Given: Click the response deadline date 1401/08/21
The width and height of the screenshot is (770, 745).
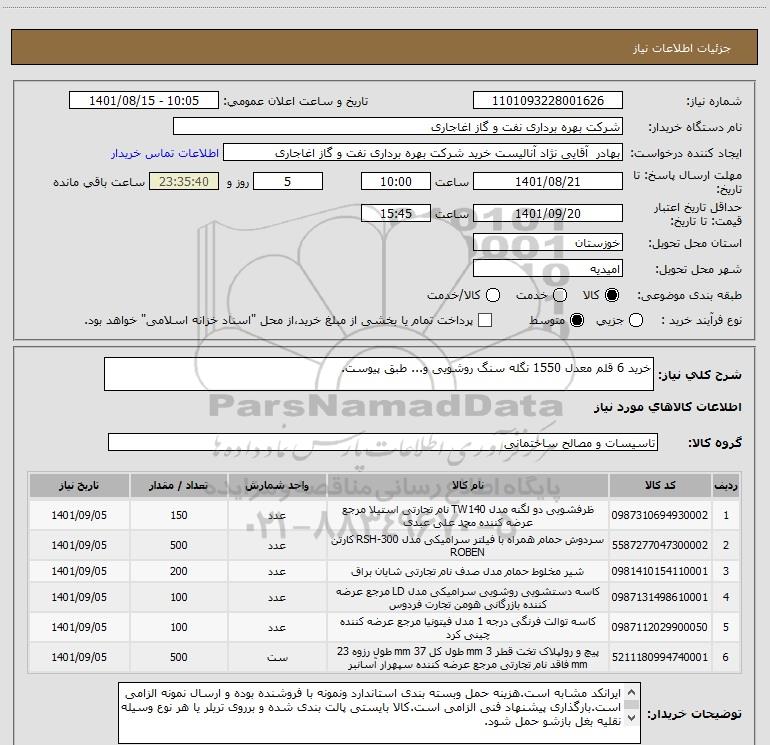Looking at the screenshot, I should point(548,181).
